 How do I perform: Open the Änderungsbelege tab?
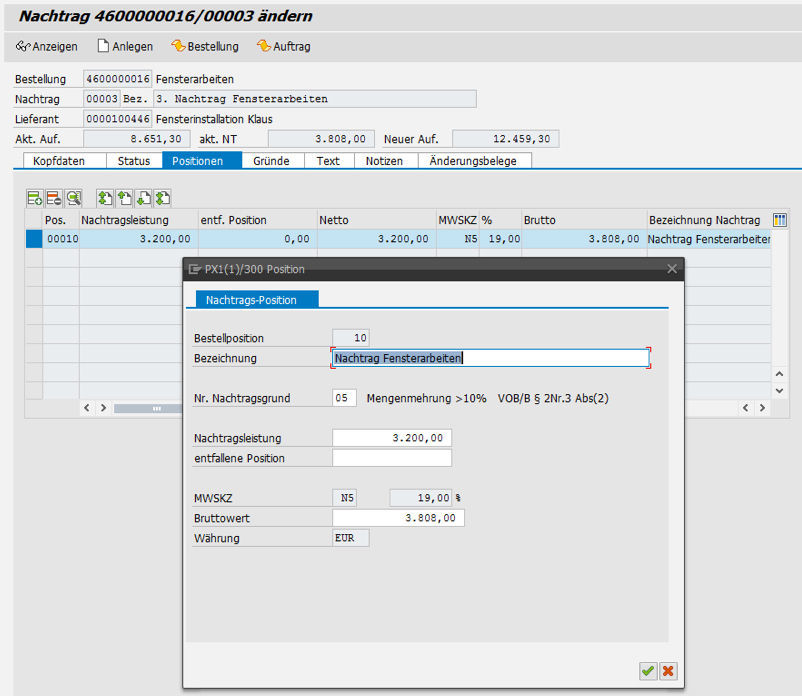[475, 161]
